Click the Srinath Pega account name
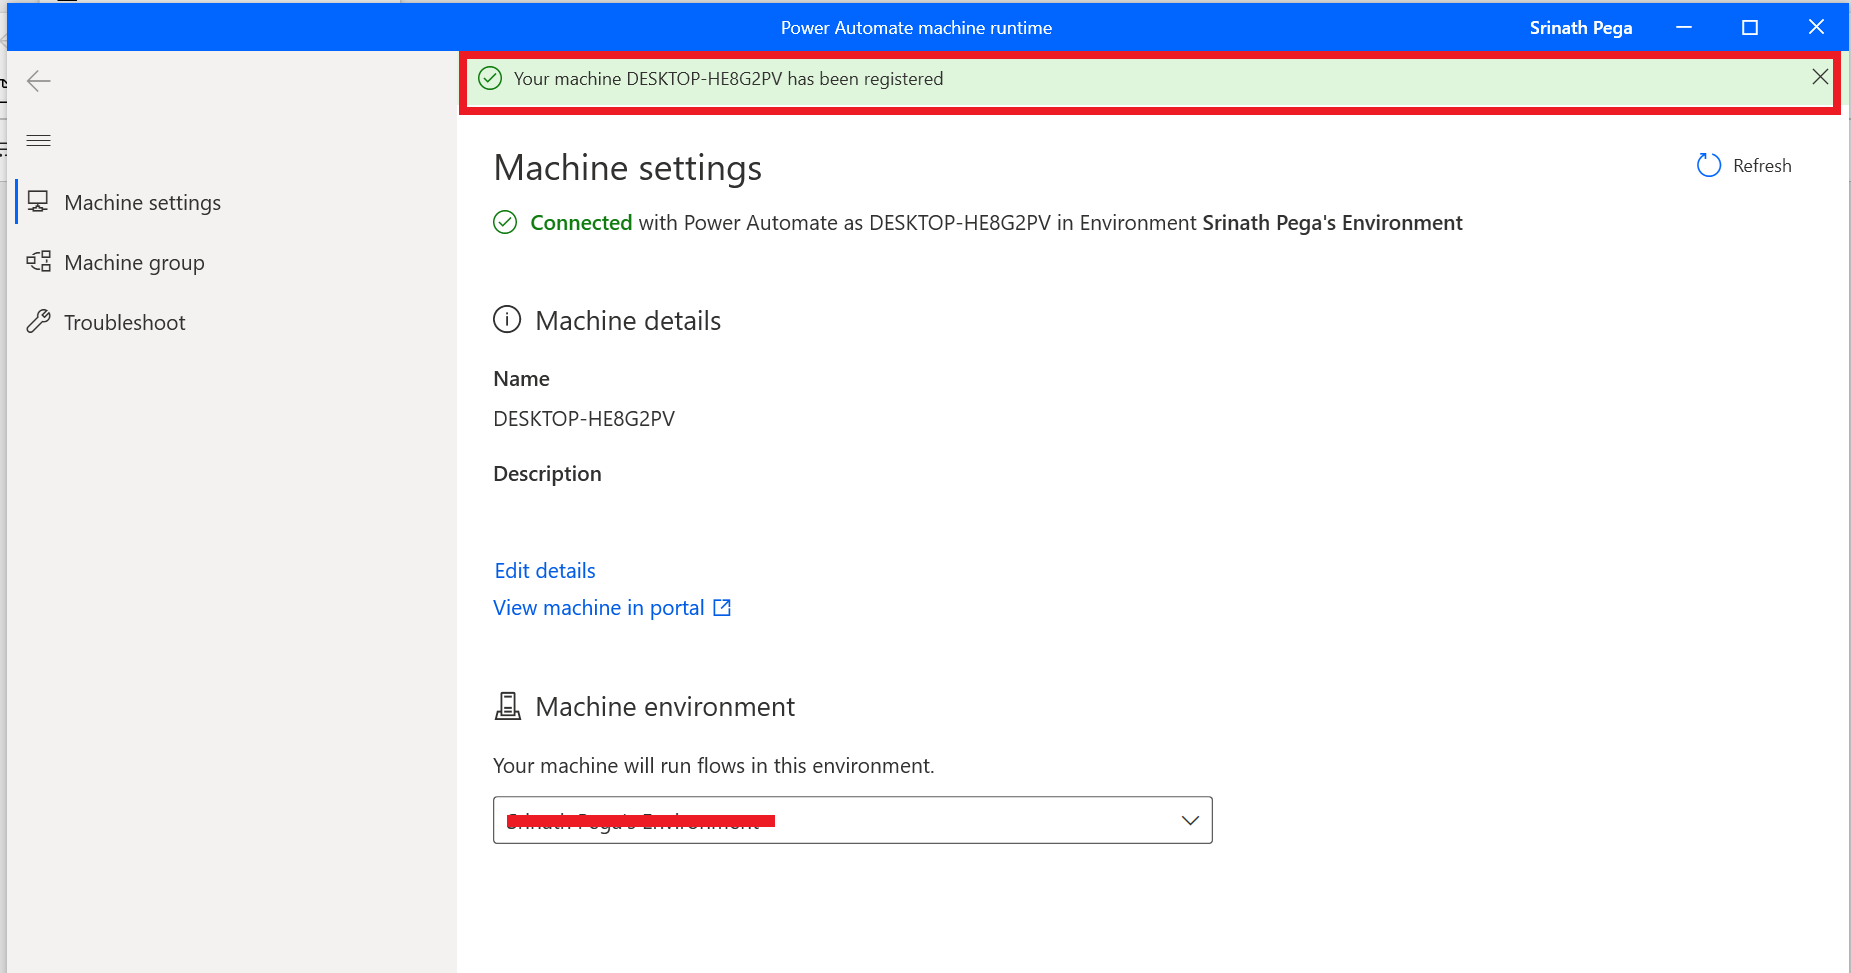Image resolution: width=1851 pixels, height=973 pixels. pos(1580,28)
